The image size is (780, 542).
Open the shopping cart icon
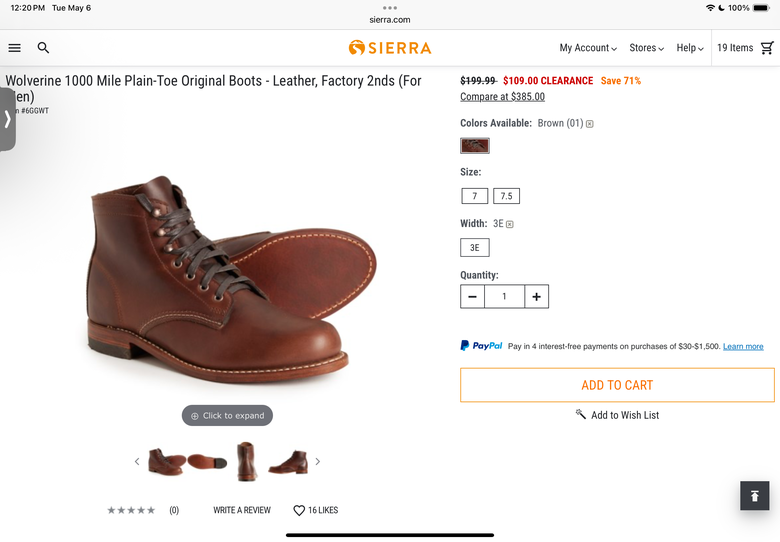(767, 48)
